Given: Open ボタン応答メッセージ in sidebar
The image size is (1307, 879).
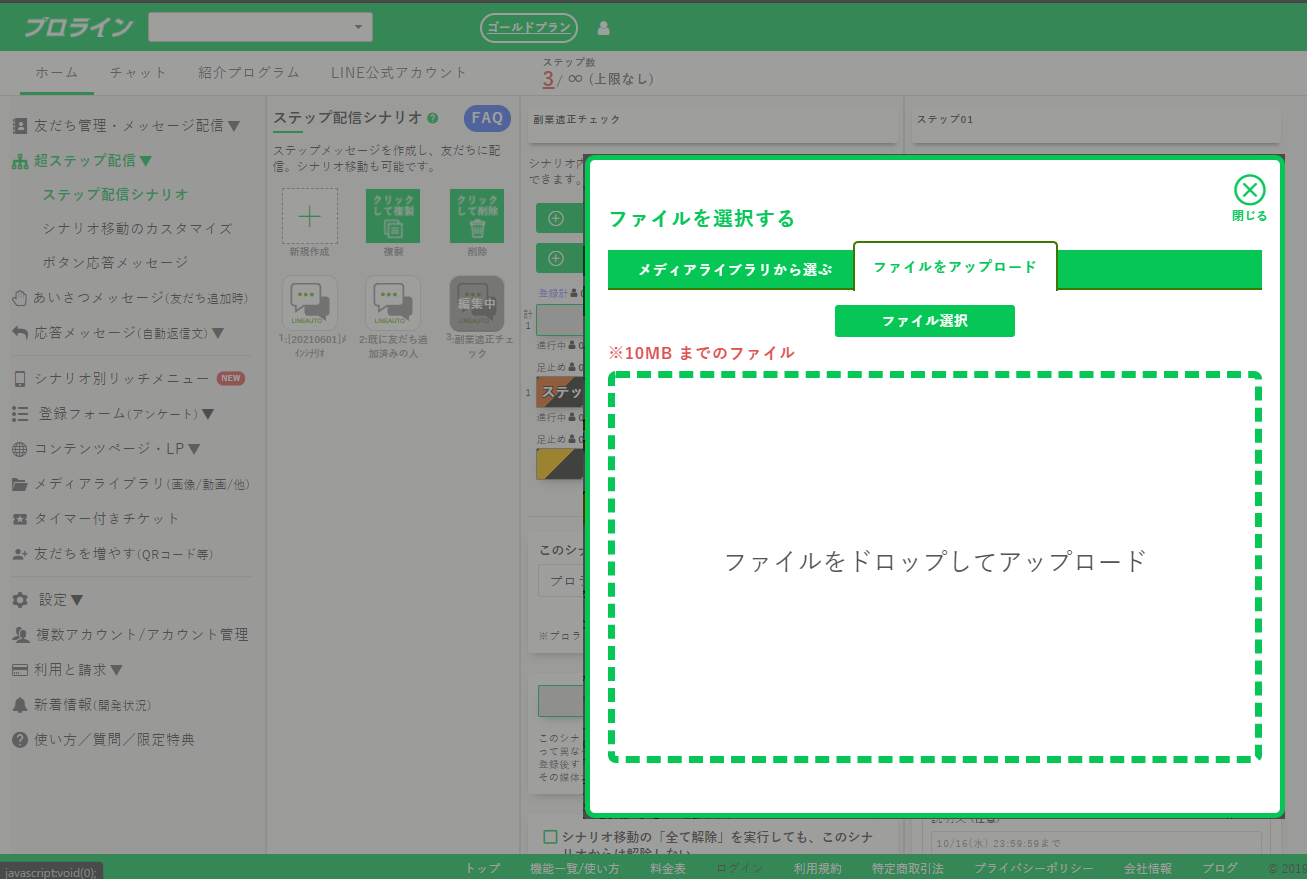Looking at the screenshot, I should [x=115, y=262].
